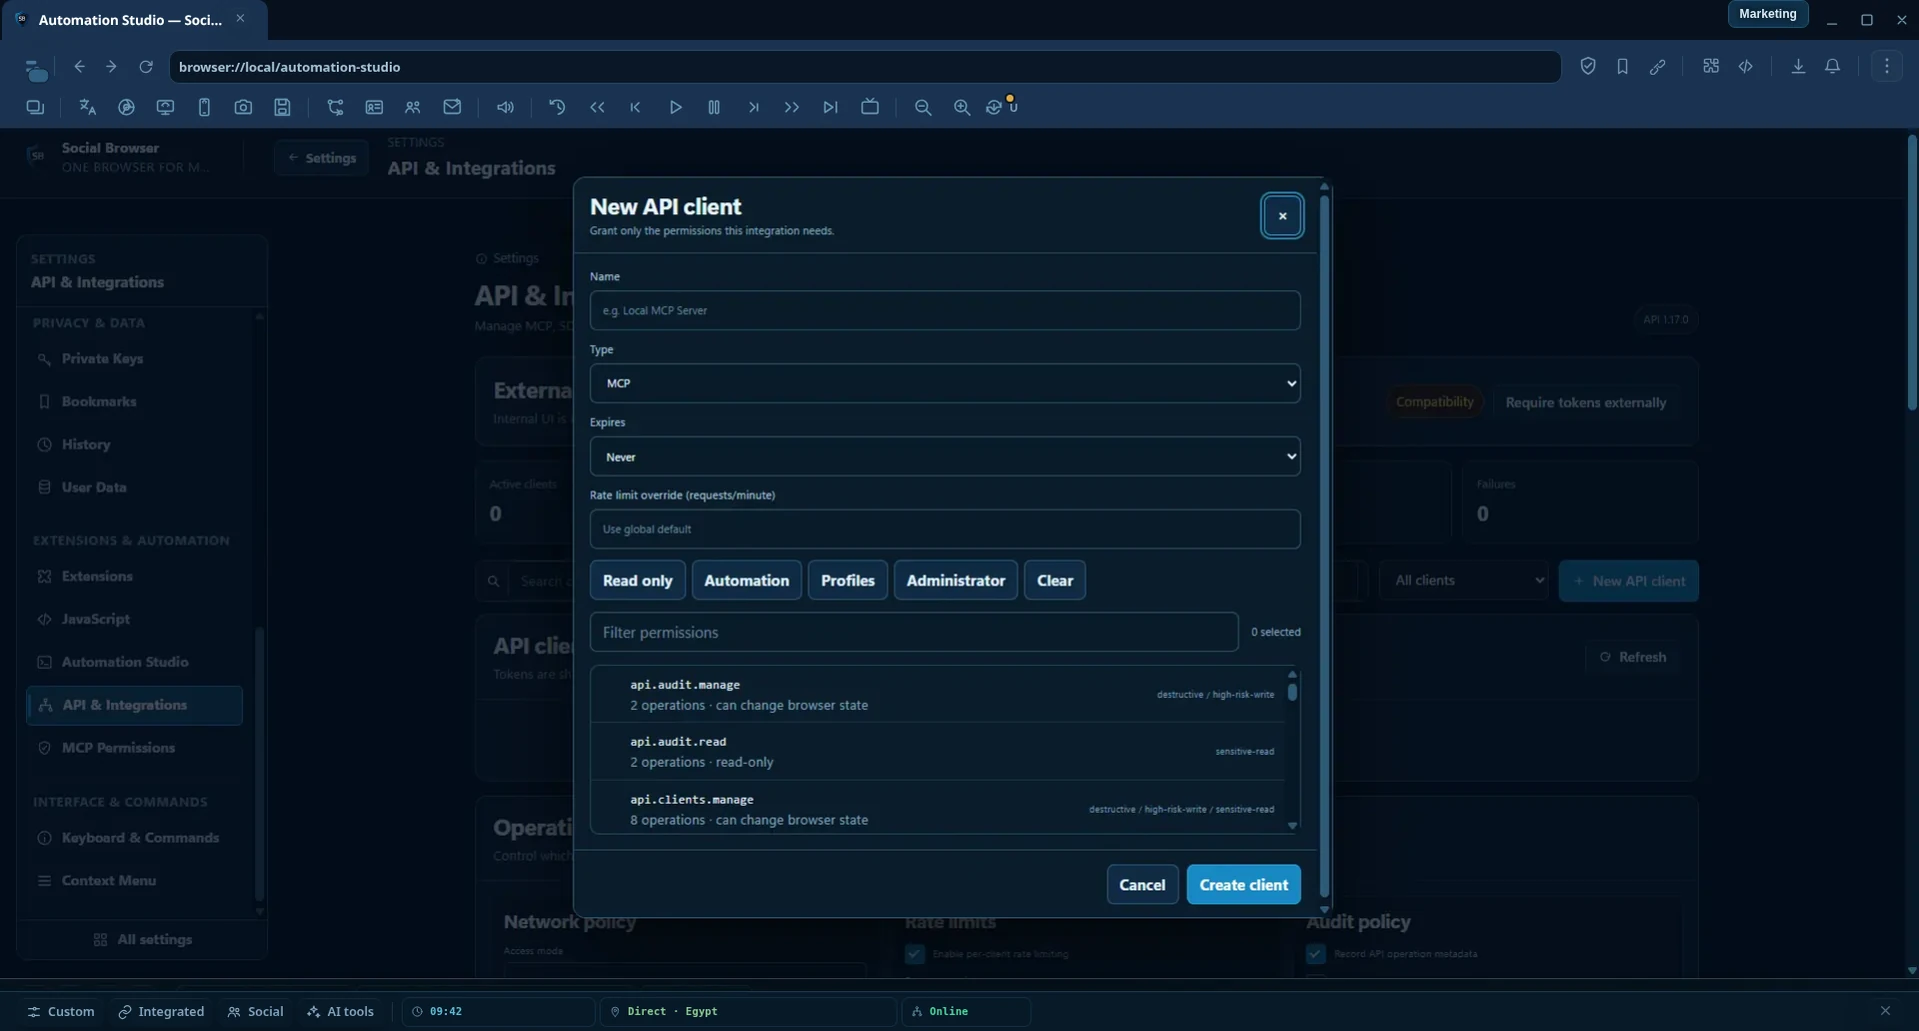Click the shield security icon

click(1588, 66)
